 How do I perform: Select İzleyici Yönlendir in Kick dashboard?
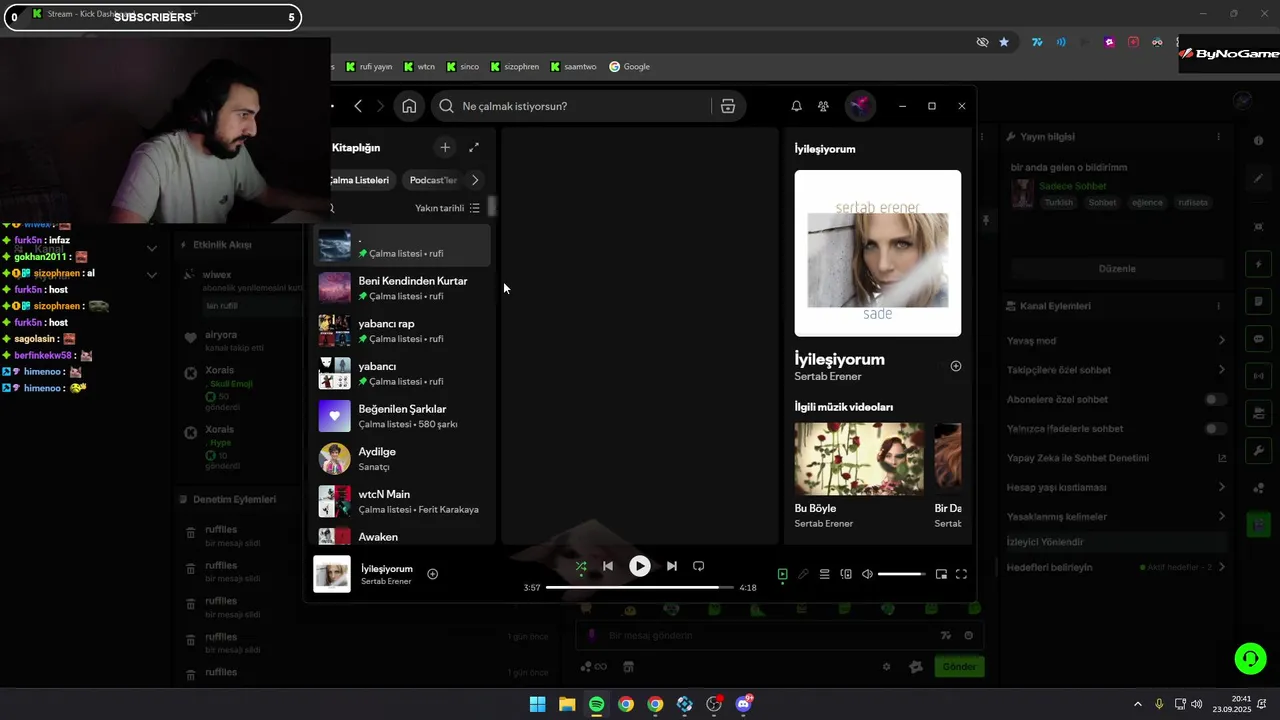[1116, 542]
